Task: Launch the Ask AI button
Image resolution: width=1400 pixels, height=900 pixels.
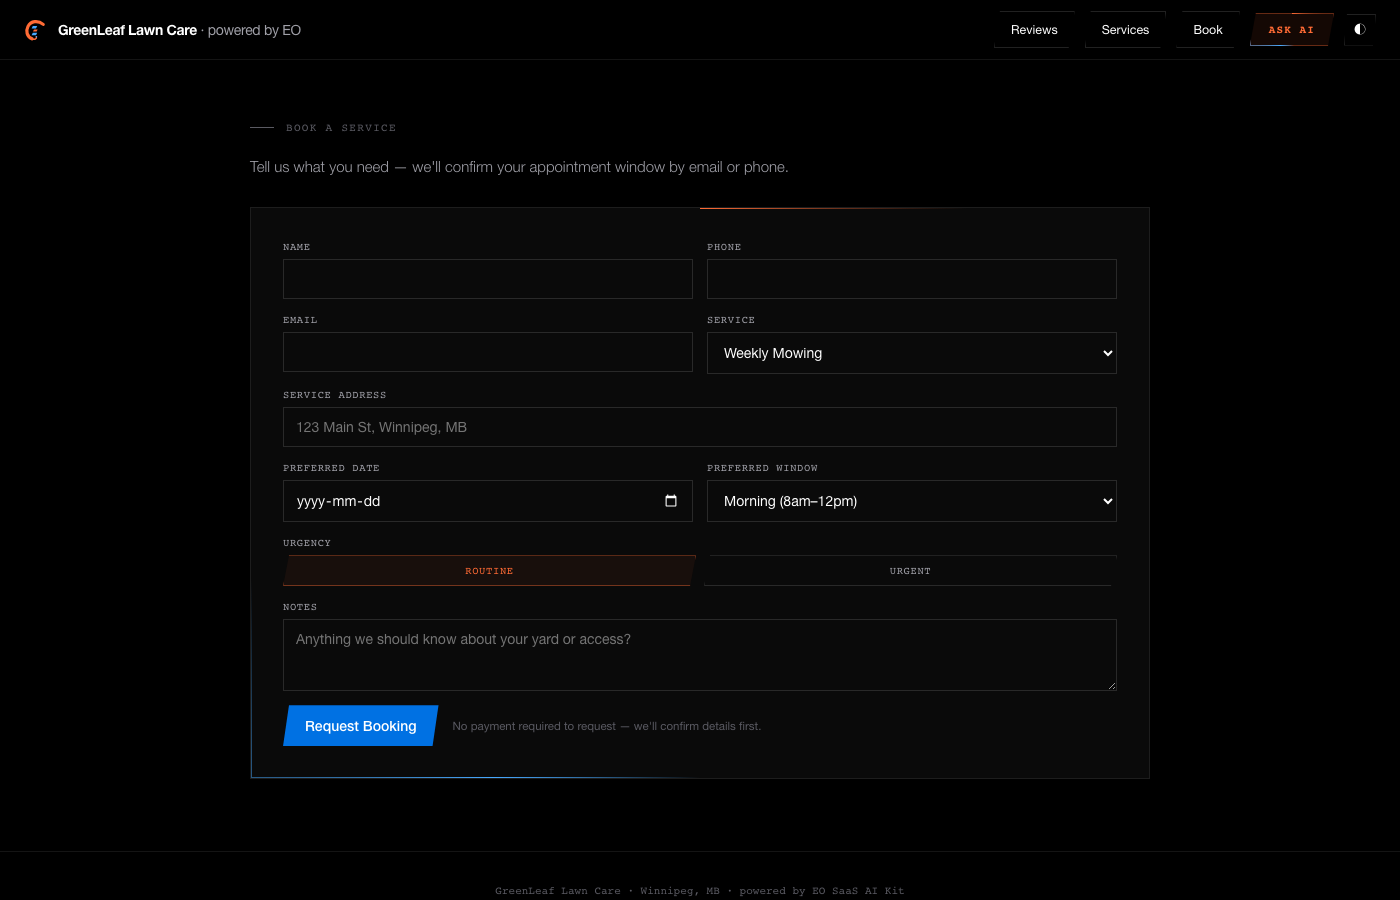Action: pyautogui.click(x=1291, y=30)
